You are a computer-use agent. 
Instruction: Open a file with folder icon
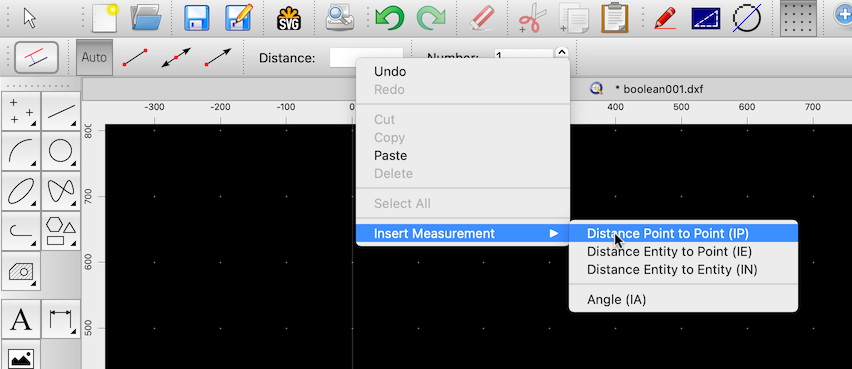(146, 17)
